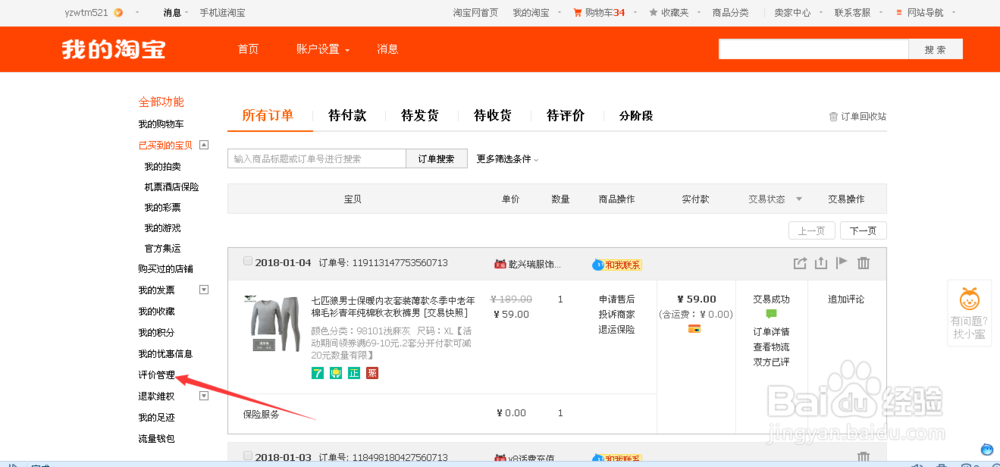
Task: Select the 2018-01-03 order checkbox
Action: click(247, 456)
